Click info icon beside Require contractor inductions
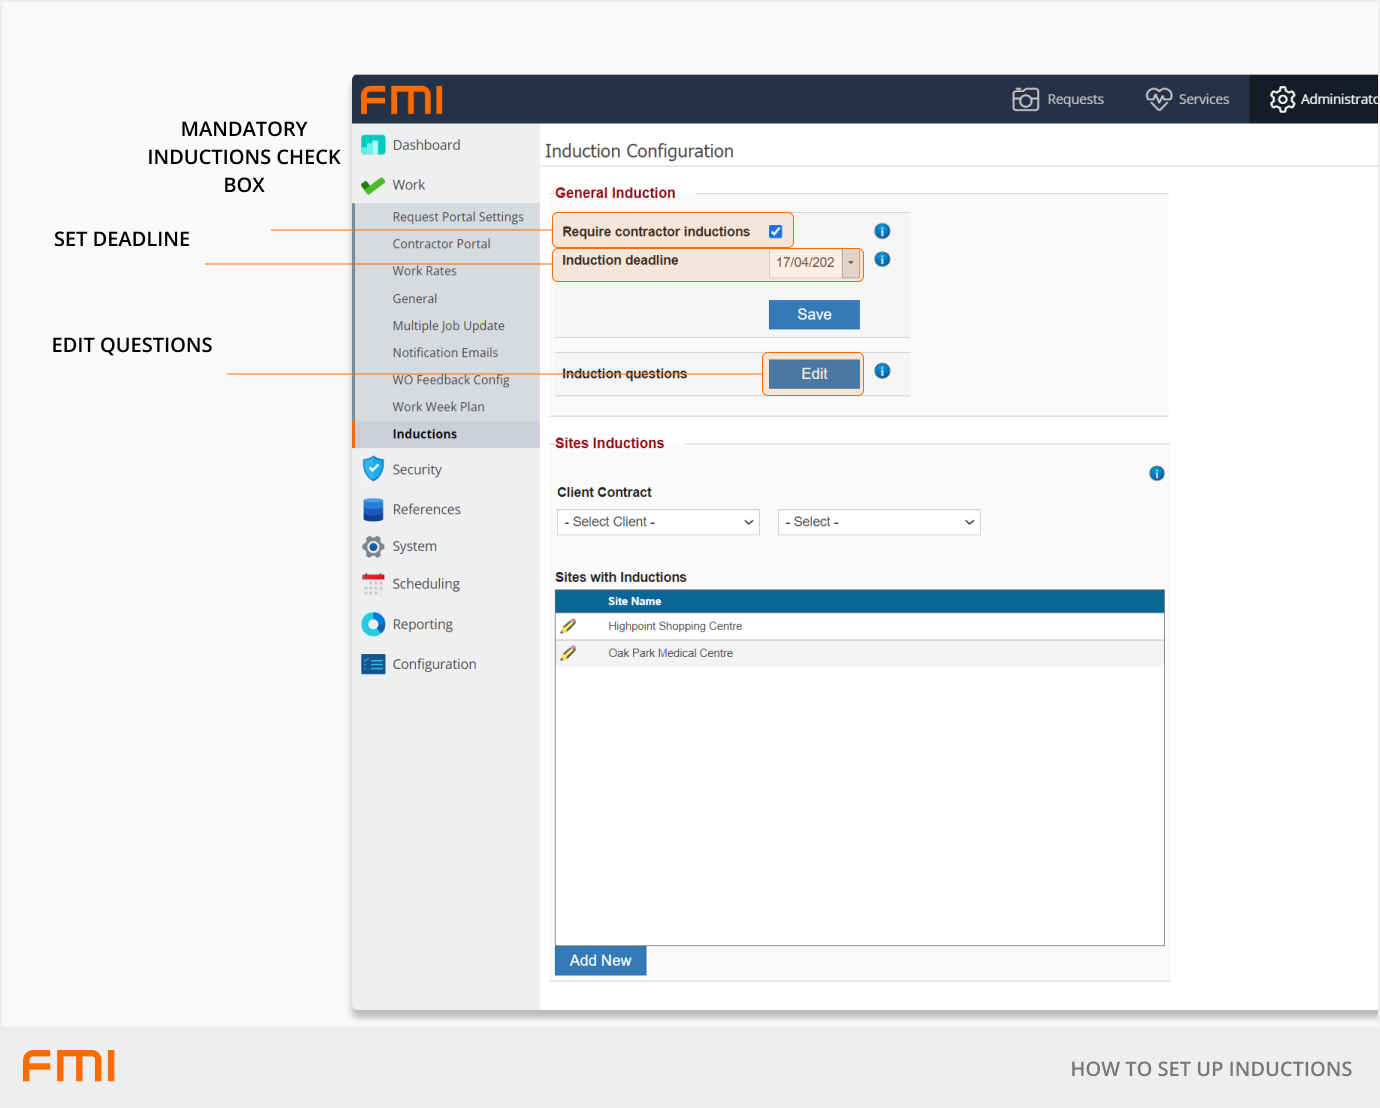Viewport: 1380px width, 1108px height. [882, 231]
